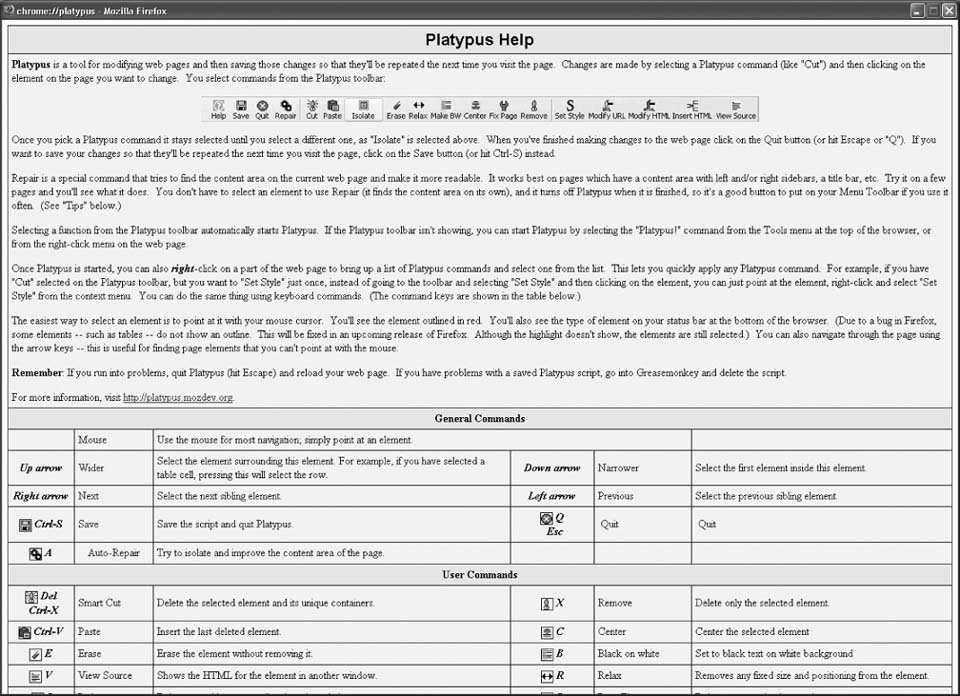The image size is (960, 696).
Task: Click the Quit icon in the Platypus toolbar
Action: (262, 109)
